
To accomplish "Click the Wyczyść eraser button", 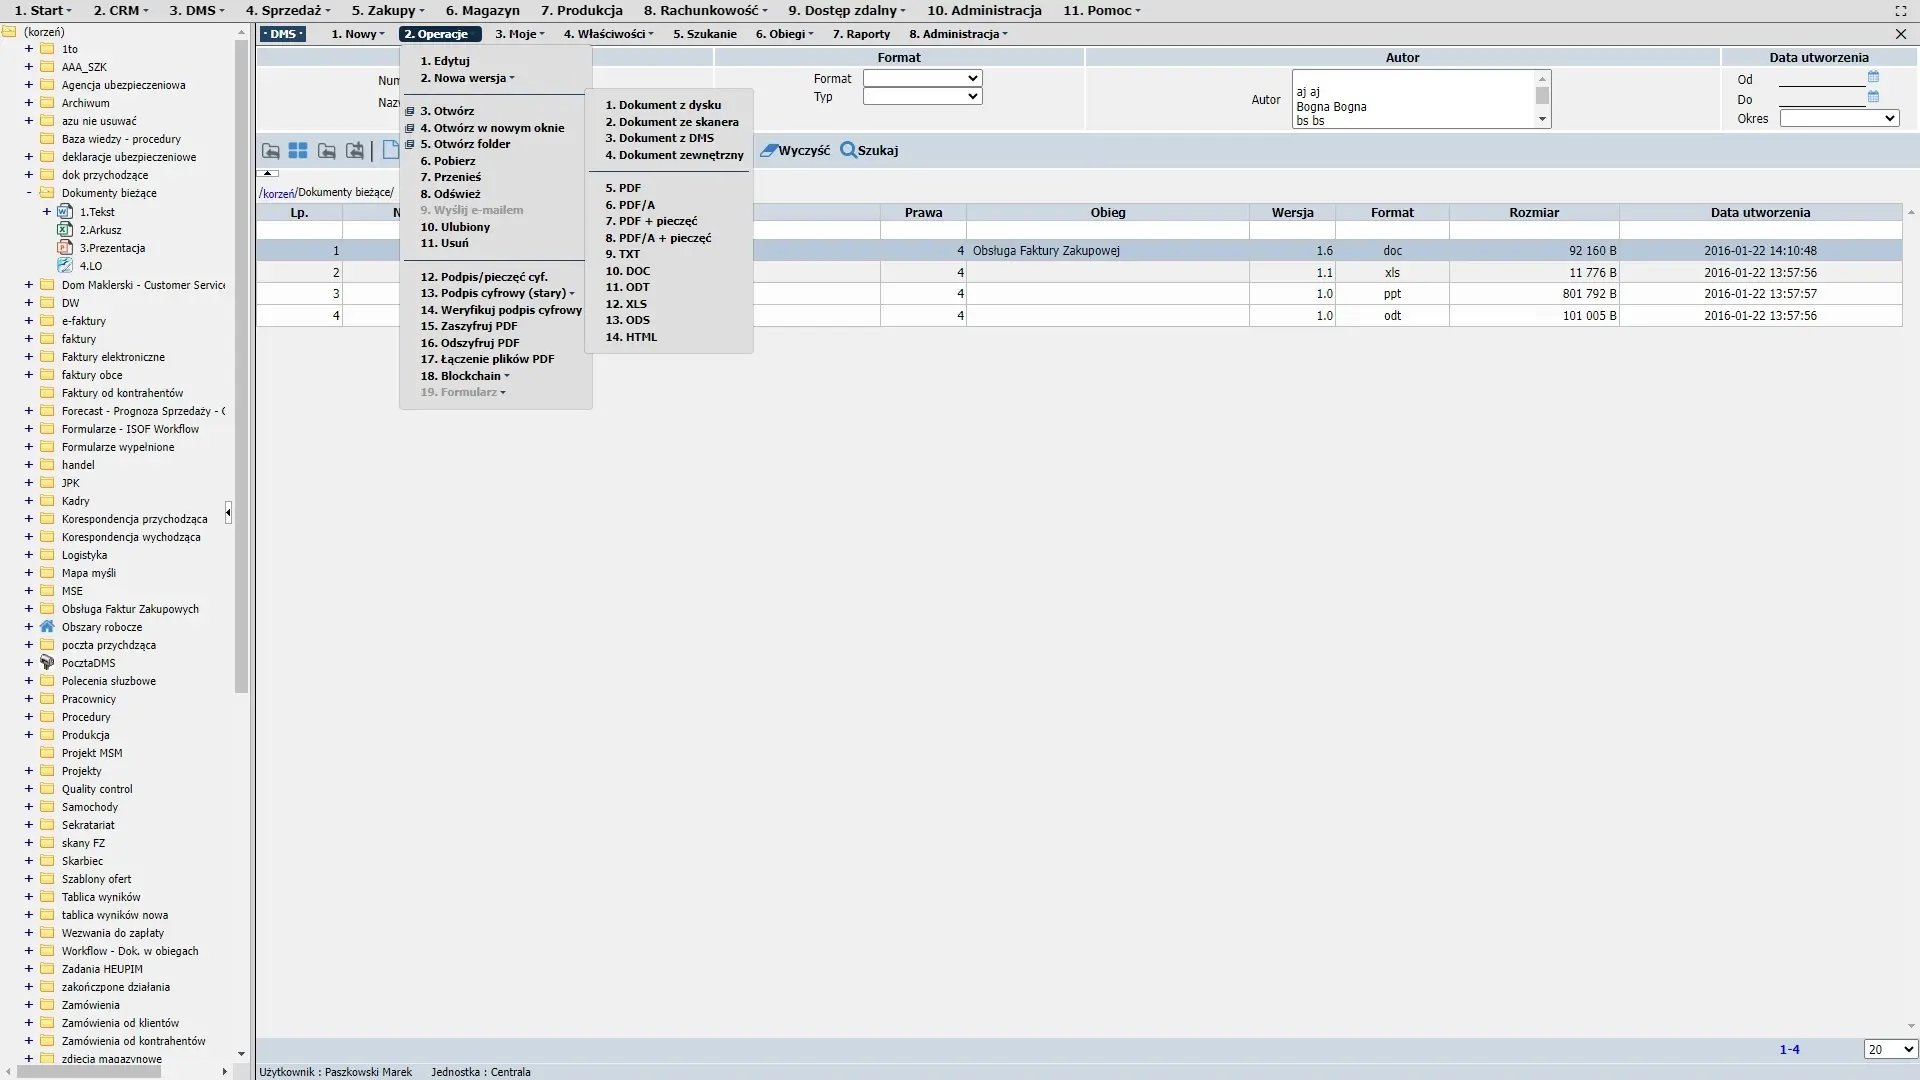I will 795,151.
